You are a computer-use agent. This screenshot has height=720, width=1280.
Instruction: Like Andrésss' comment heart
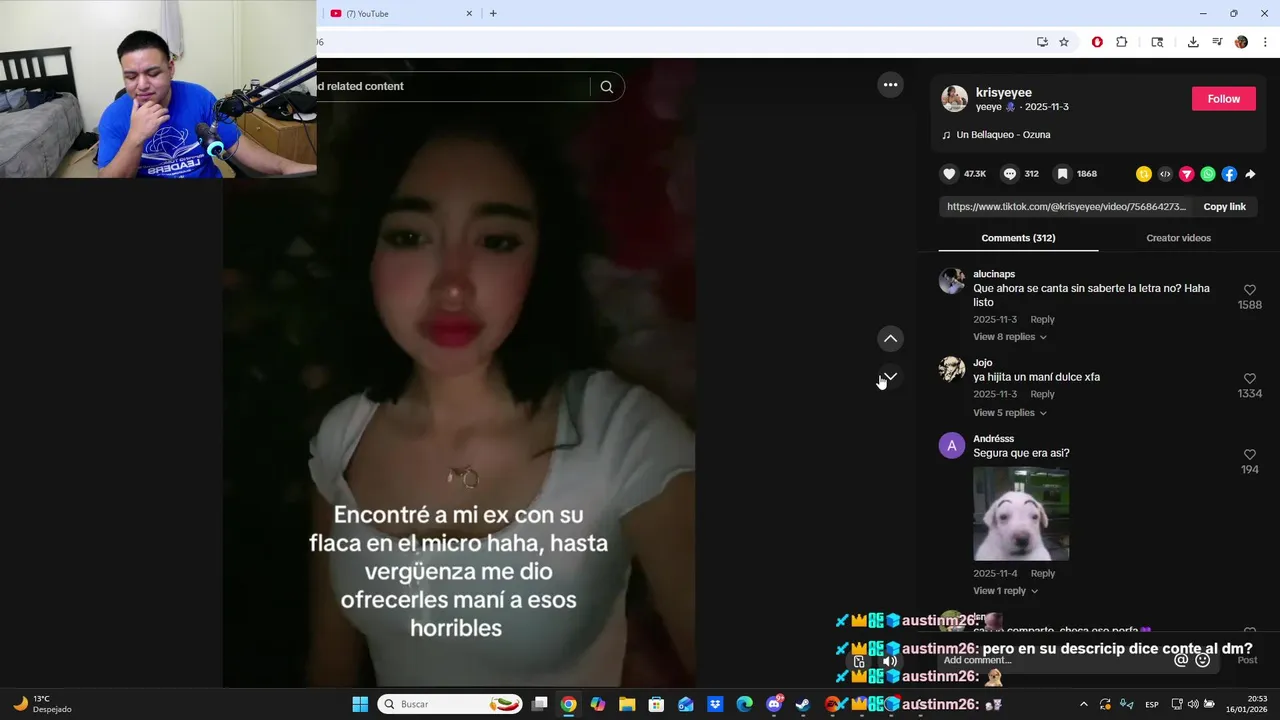1249,454
